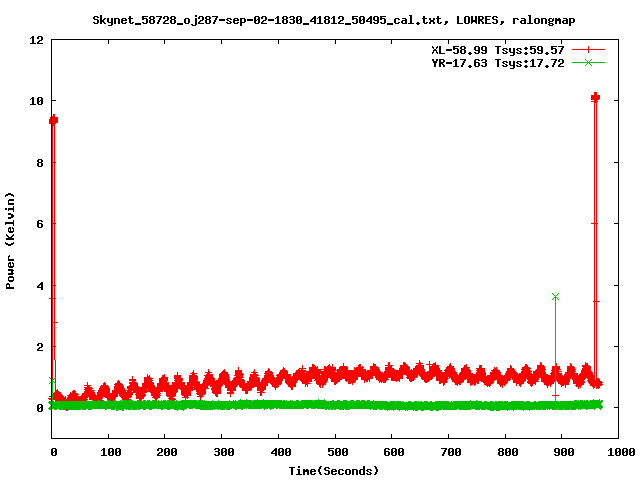
Task: Click the y-axis tick label 10
Action: (x=36, y=101)
